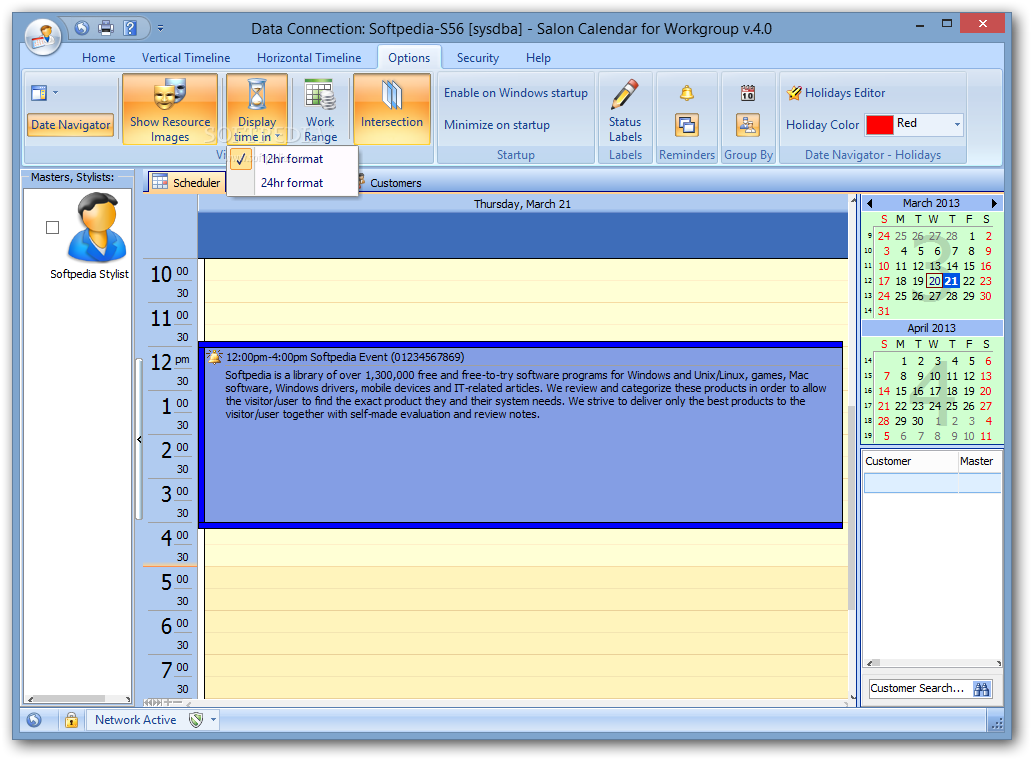Image resolution: width=1032 pixels, height=760 pixels.
Task: Click the Customer Search input field
Action: [919, 688]
